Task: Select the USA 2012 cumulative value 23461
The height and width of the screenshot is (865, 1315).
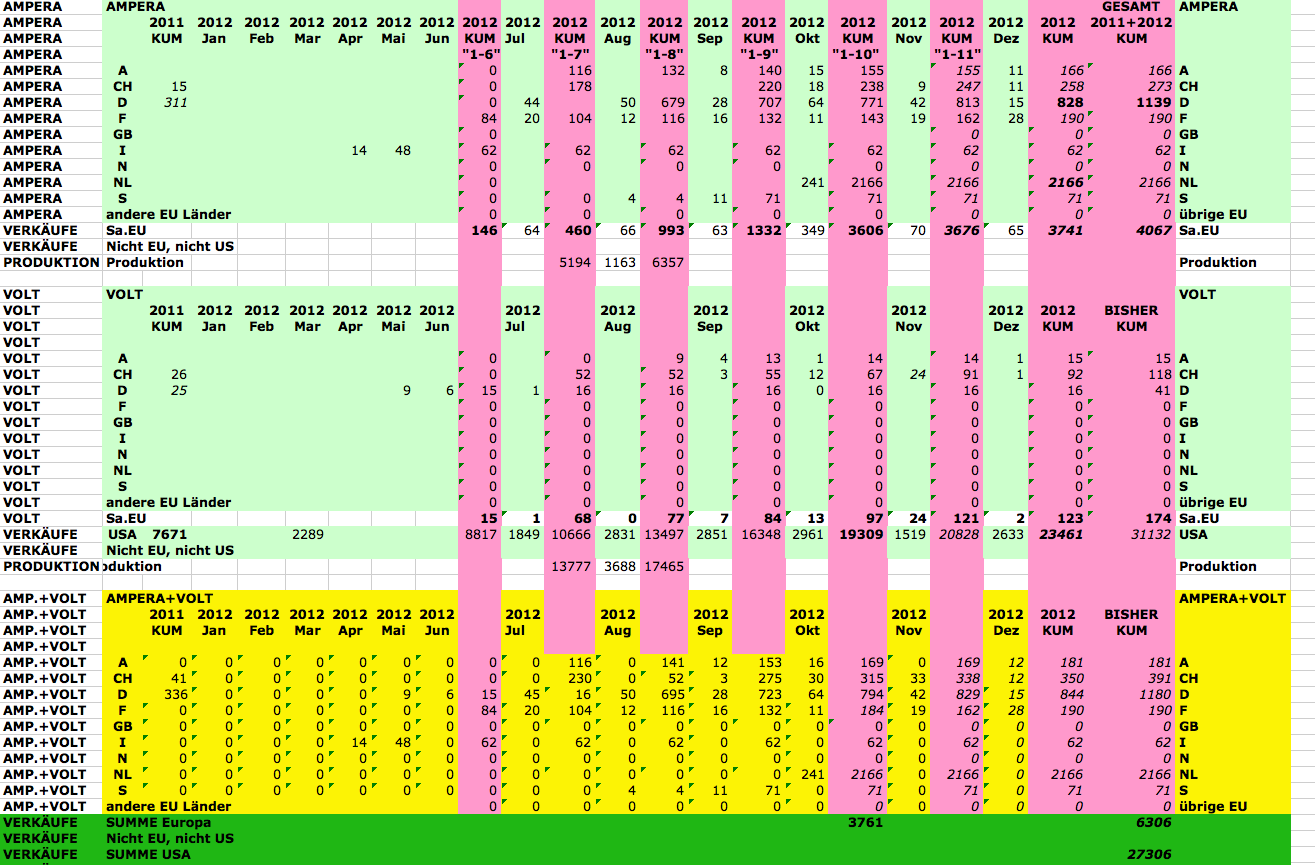Action: coord(1060,534)
